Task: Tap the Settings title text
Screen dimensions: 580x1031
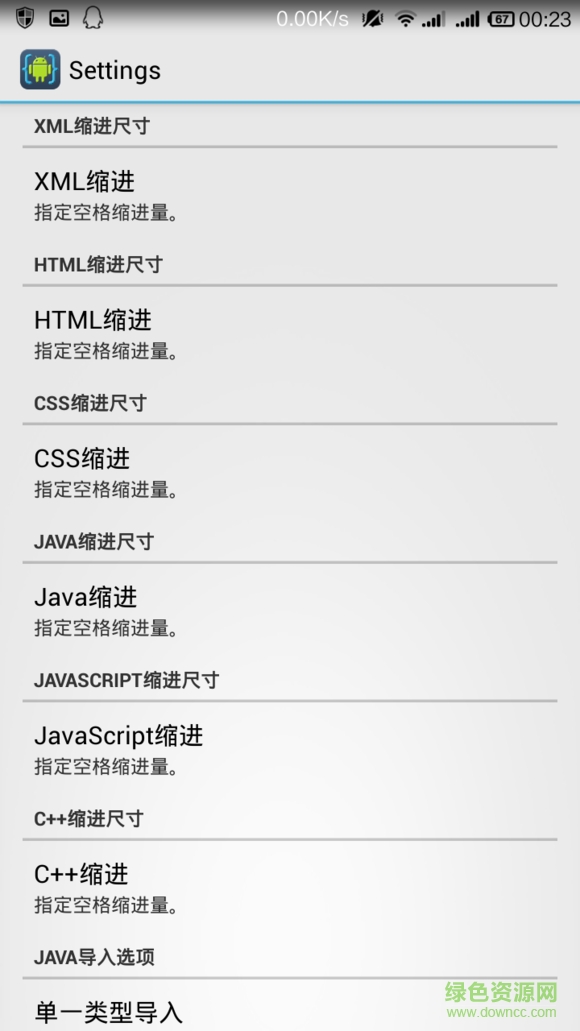Action: (114, 70)
